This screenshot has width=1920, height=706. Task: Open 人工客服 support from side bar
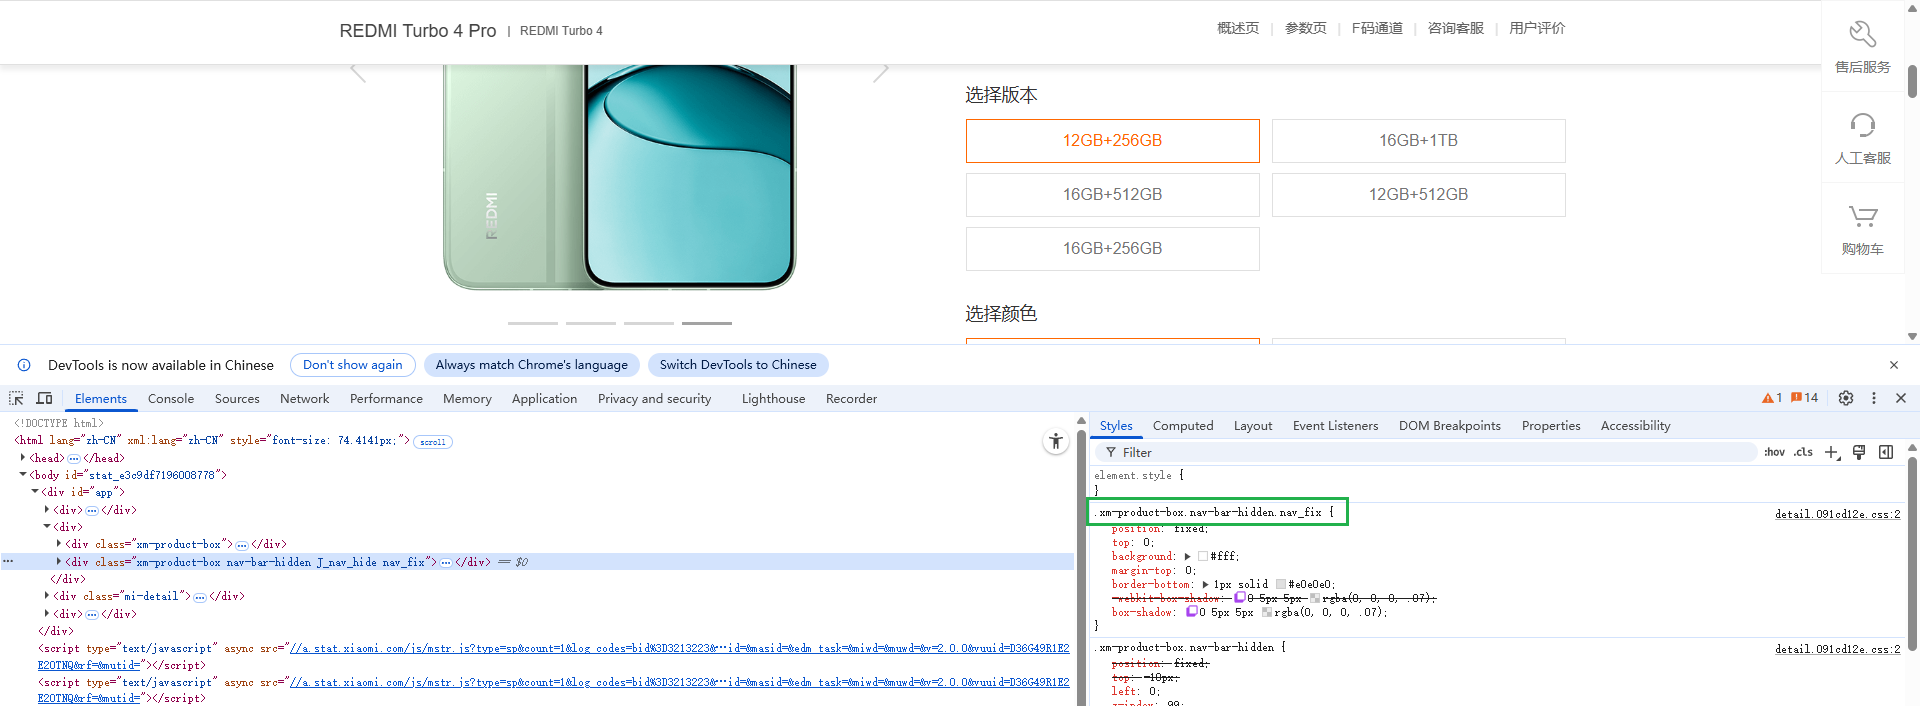(x=1862, y=138)
